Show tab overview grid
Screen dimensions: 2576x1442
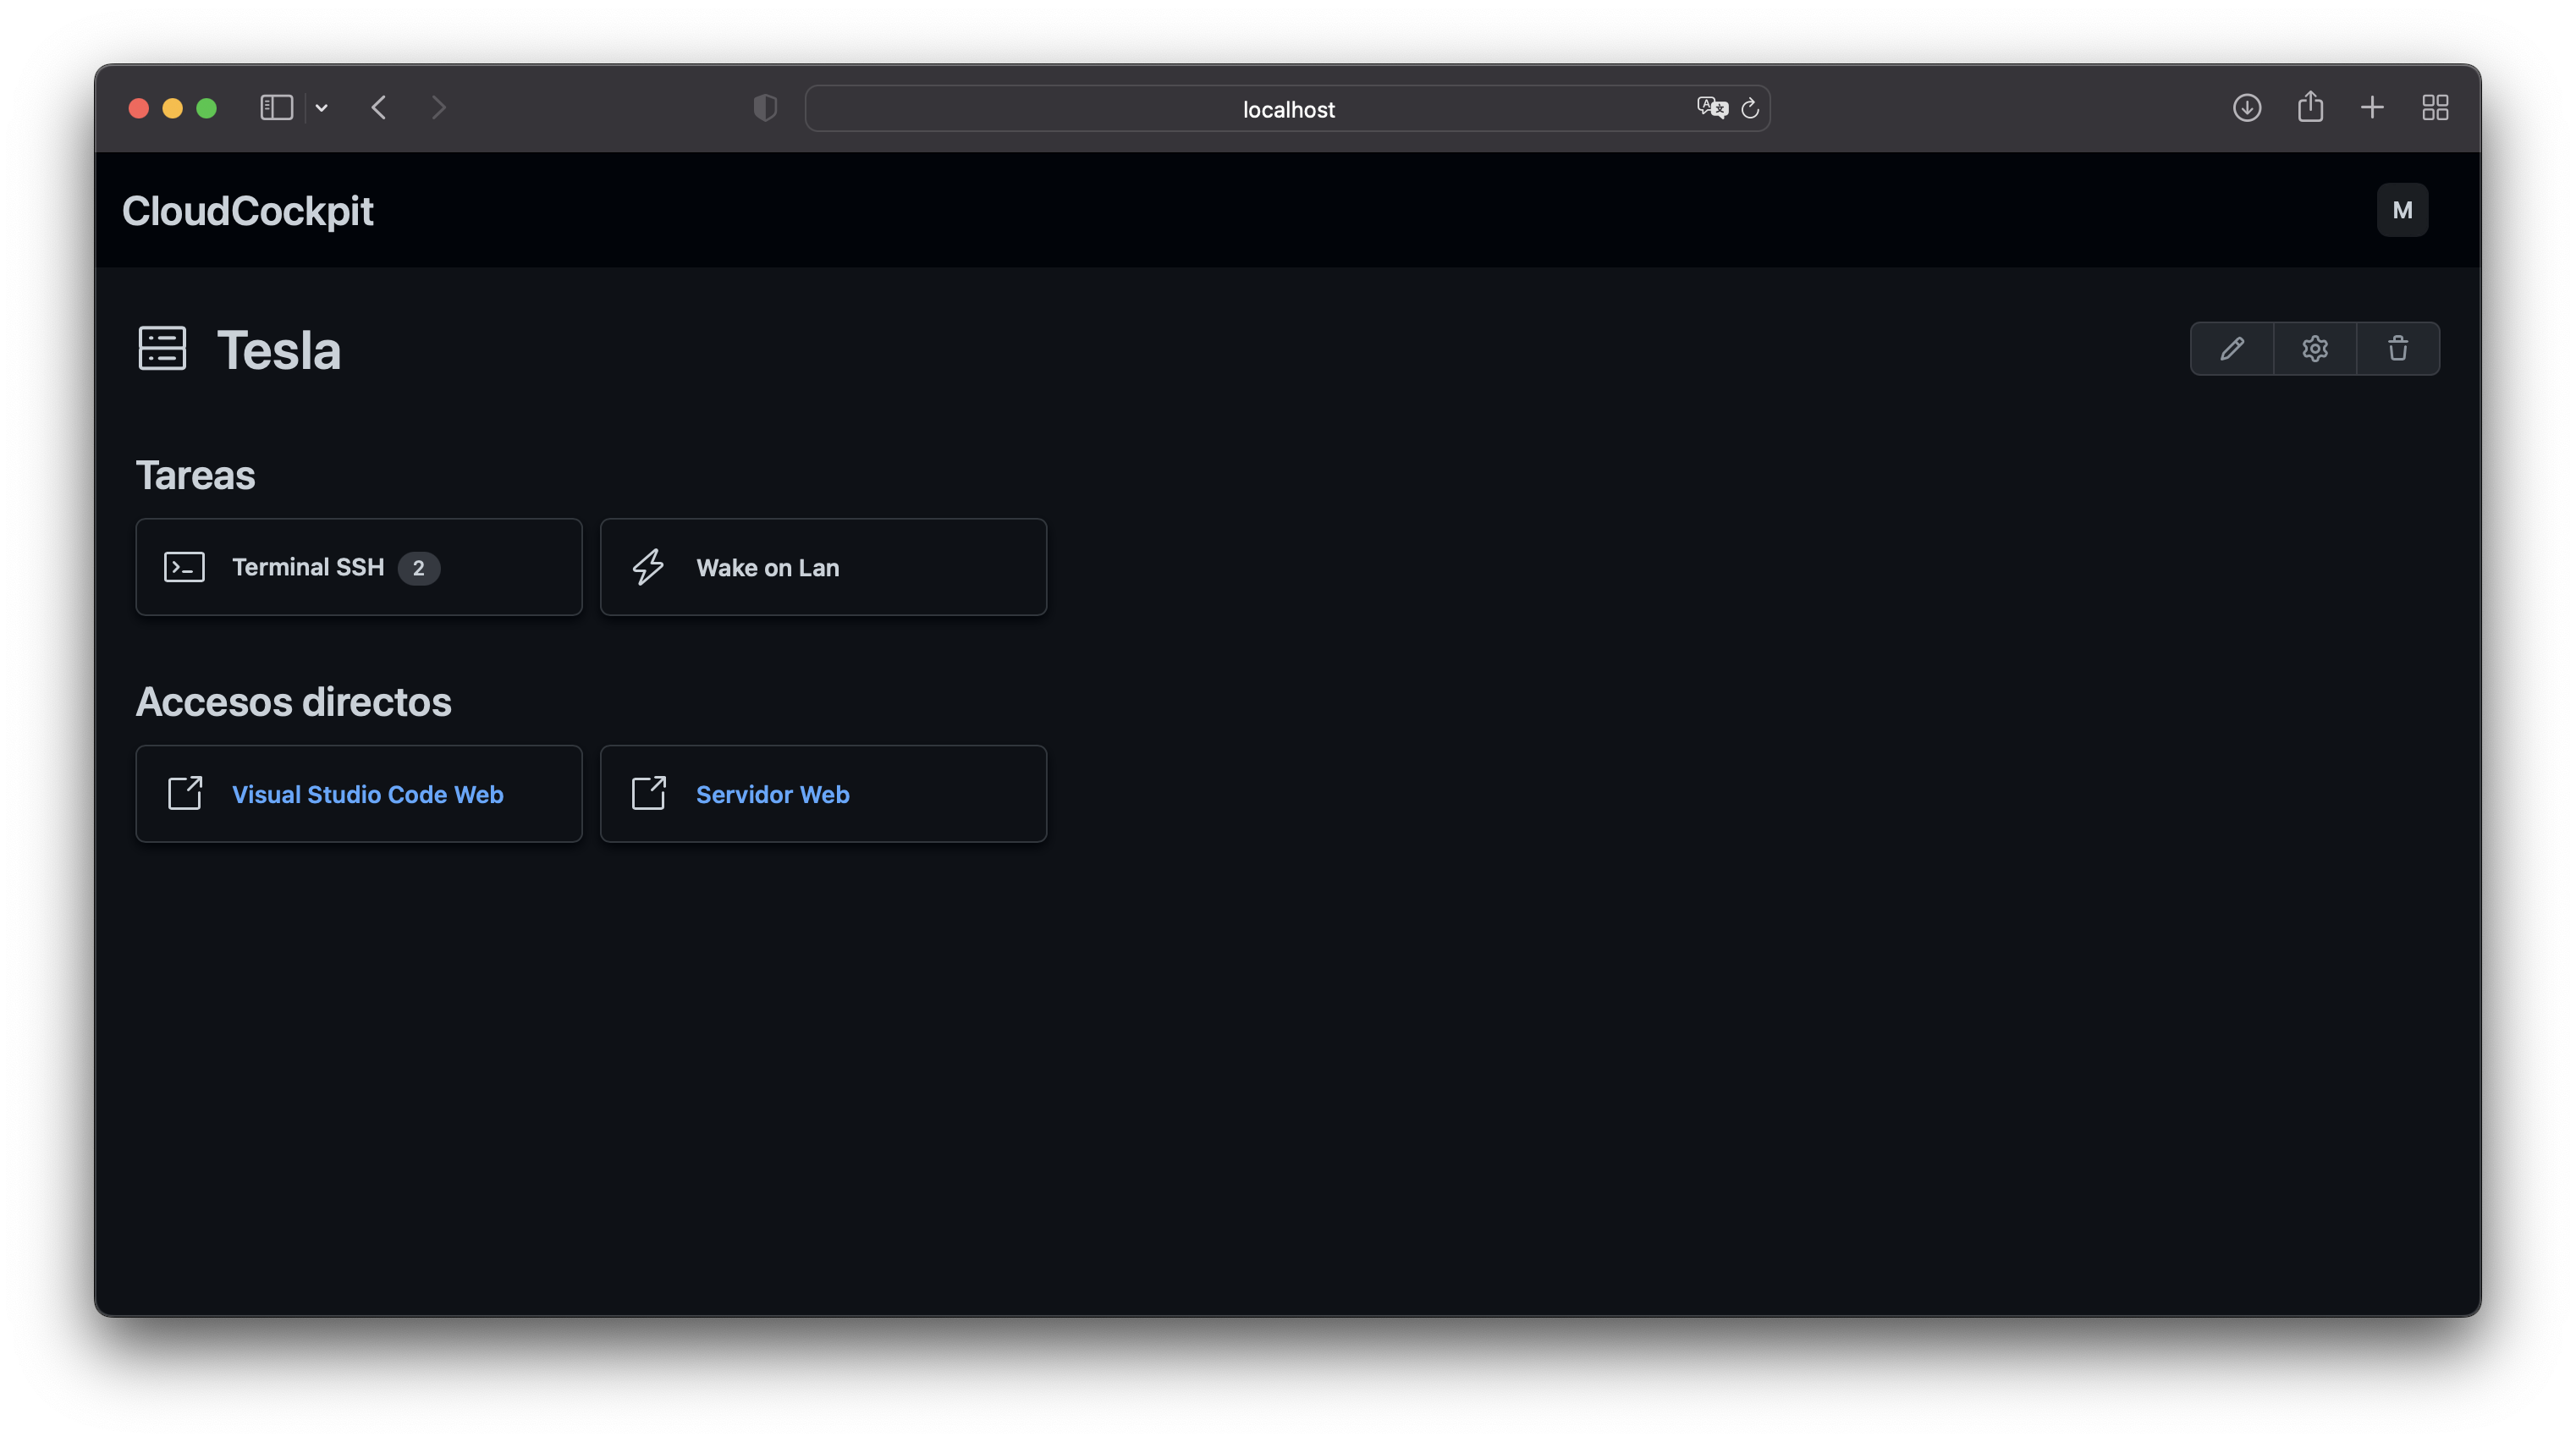pyautogui.click(x=2435, y=108)
